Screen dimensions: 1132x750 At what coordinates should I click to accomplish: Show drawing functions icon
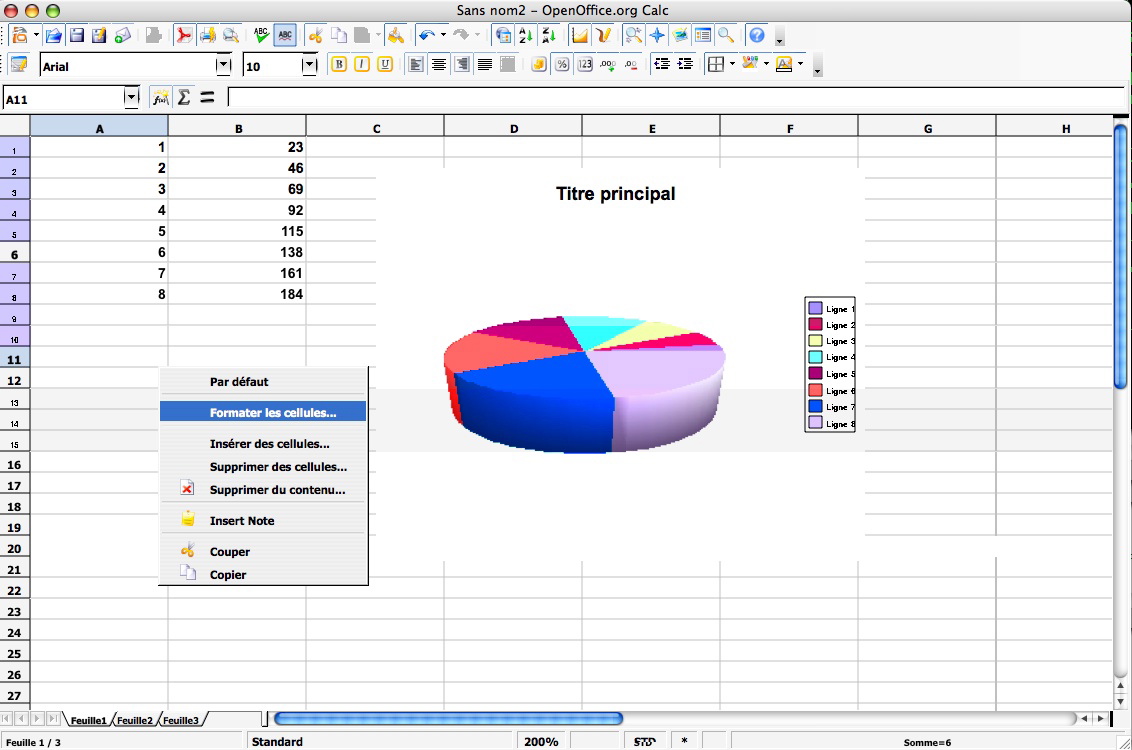pos(603,35)
